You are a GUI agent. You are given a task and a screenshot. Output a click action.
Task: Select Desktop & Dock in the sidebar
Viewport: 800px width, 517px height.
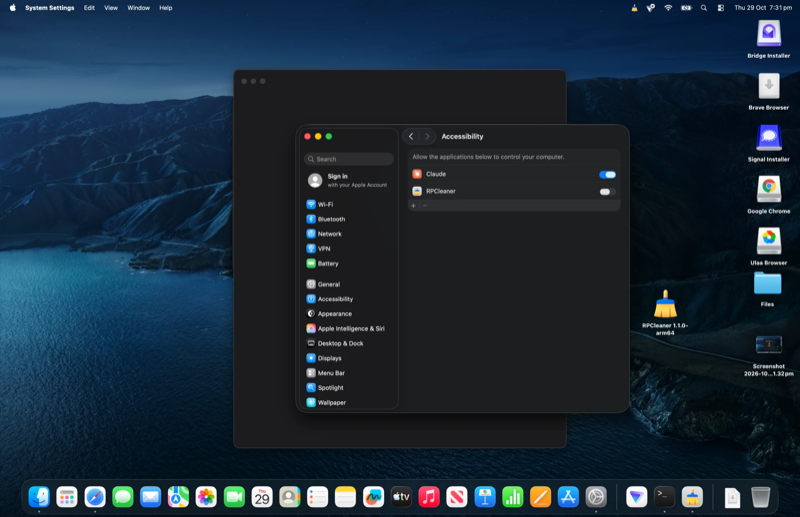[x=335, y=343]
